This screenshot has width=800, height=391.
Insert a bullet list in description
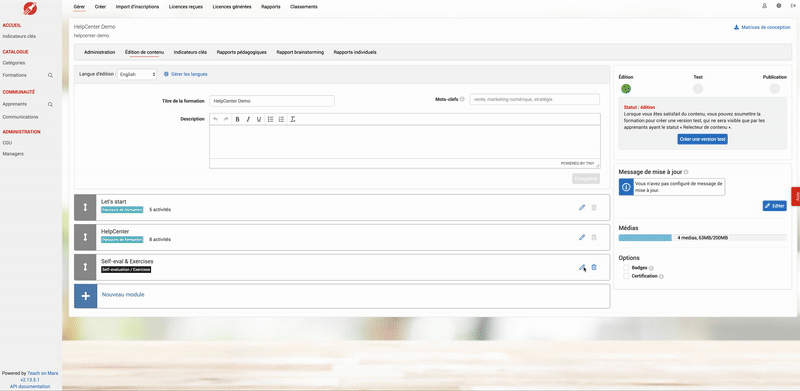(x=270, y=119)
